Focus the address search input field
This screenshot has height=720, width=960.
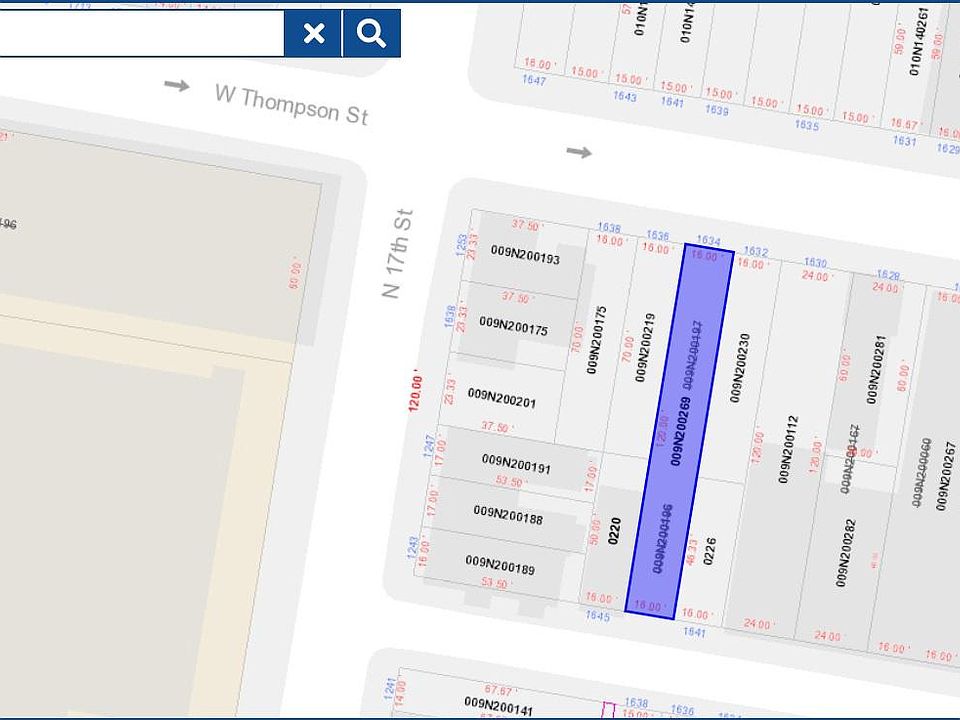(x=141, y=33)
